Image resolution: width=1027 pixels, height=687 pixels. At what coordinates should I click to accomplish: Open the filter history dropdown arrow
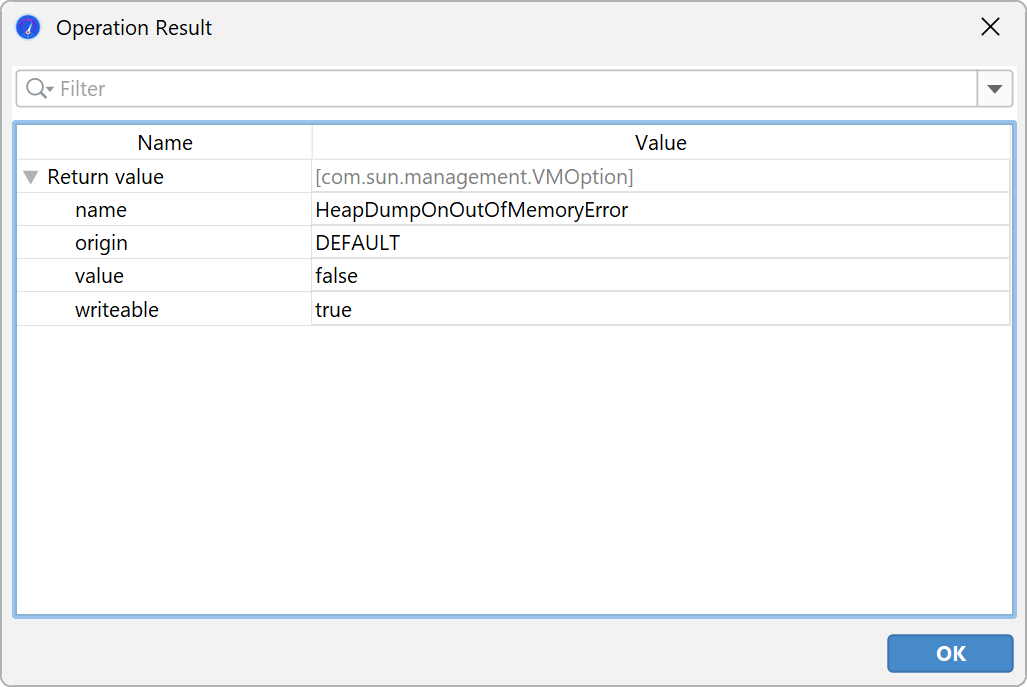pyautogui.click(x=994, y=89)
